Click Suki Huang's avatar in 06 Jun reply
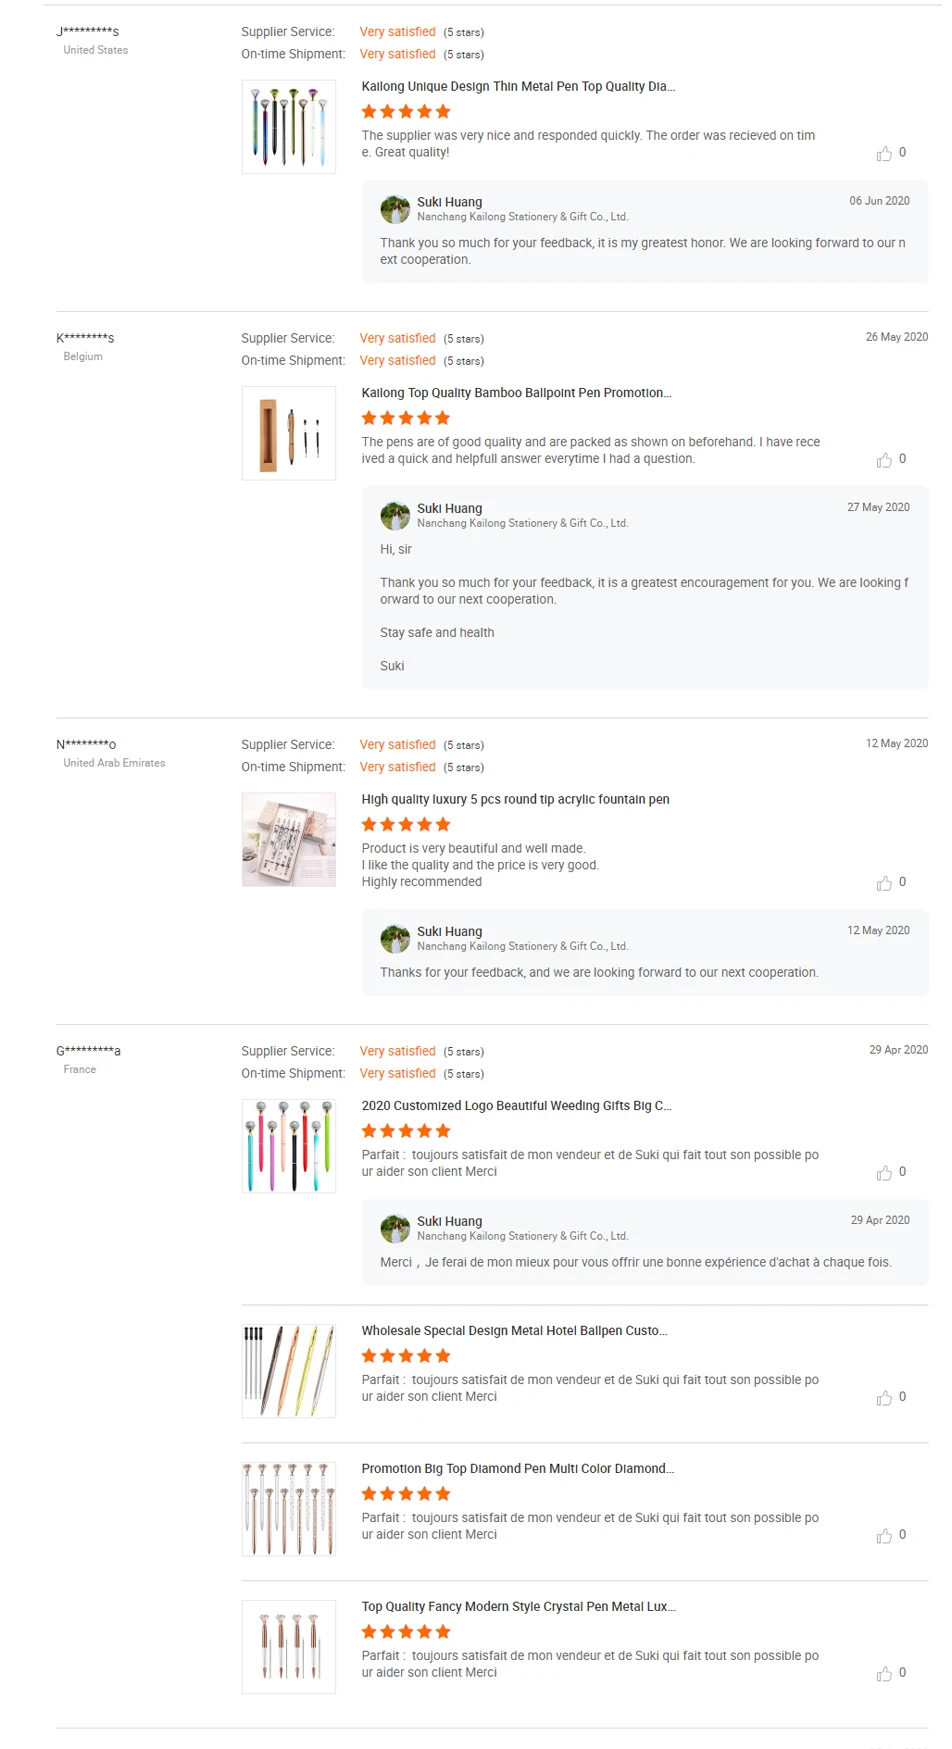The image size is (952, 1749). pos(395,209)
